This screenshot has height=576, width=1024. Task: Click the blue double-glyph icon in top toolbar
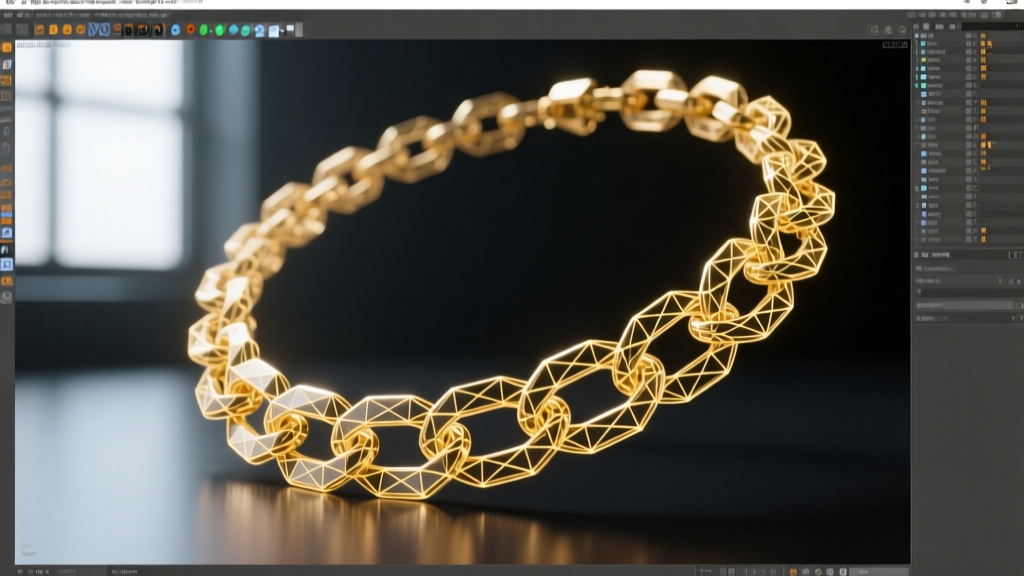coord(99,29)
